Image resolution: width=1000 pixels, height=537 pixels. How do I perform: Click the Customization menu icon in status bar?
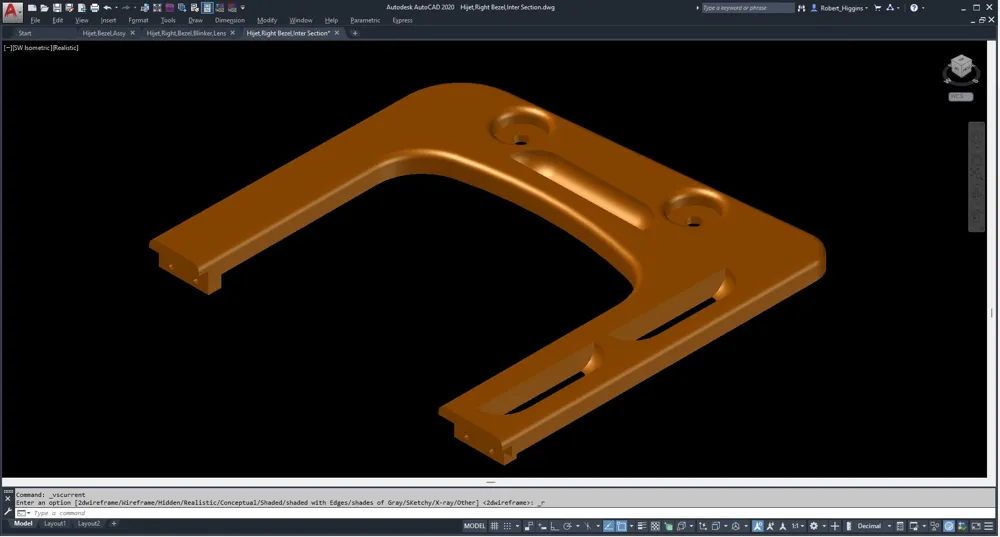989,526
